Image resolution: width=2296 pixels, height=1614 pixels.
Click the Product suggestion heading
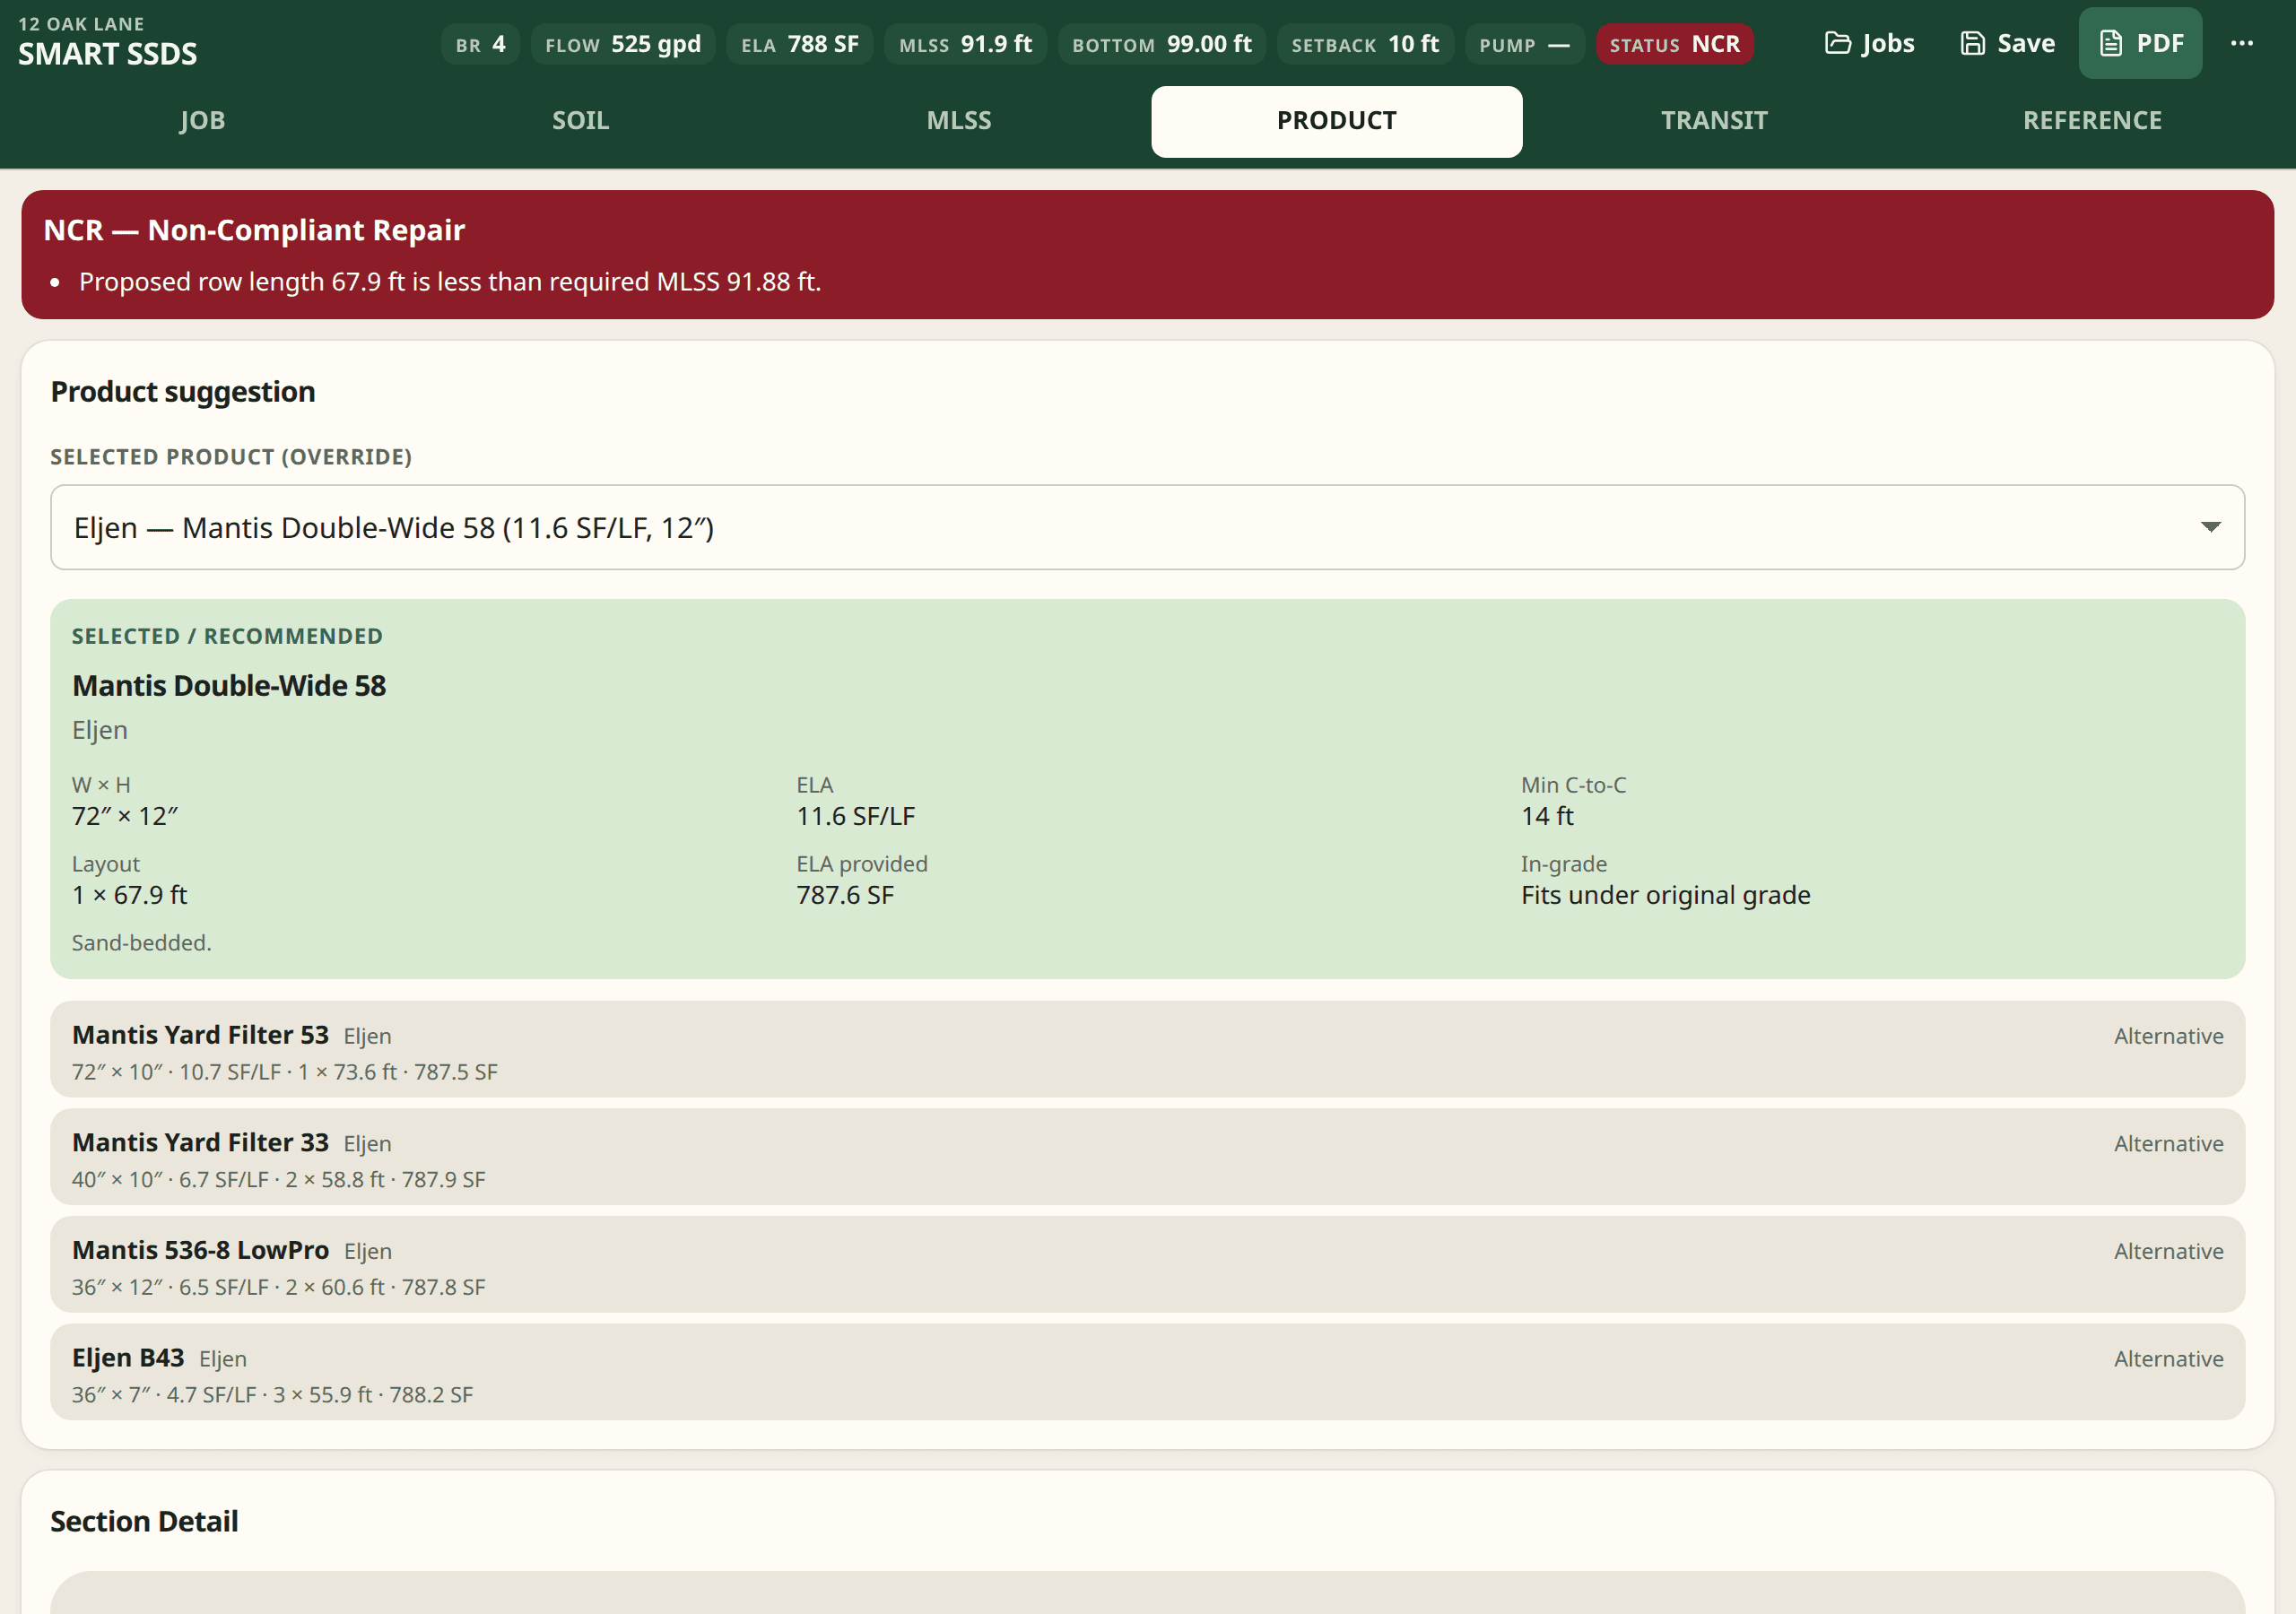tap(183, 392)
